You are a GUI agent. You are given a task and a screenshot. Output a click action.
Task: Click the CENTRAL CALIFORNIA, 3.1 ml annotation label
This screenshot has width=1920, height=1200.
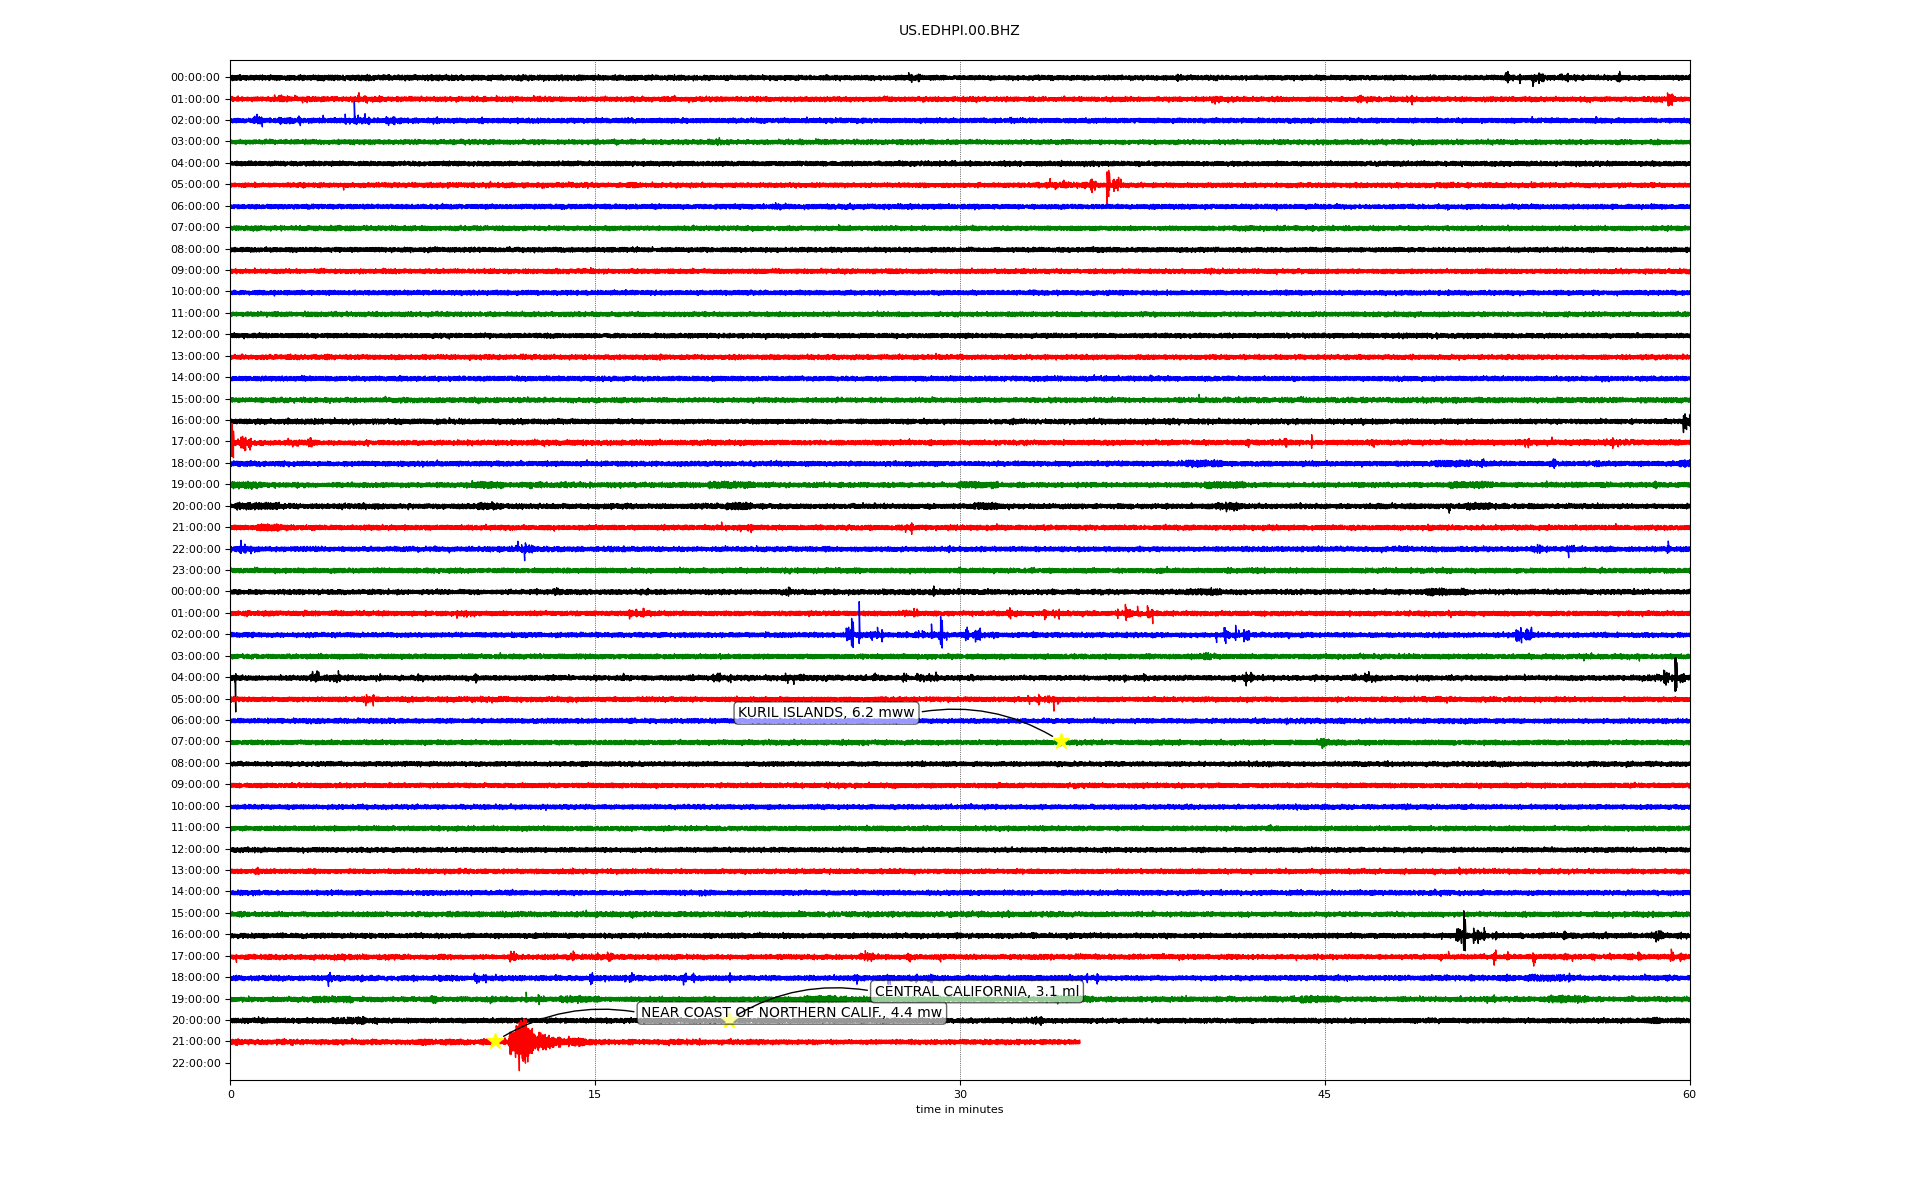(x=976, y=992)
